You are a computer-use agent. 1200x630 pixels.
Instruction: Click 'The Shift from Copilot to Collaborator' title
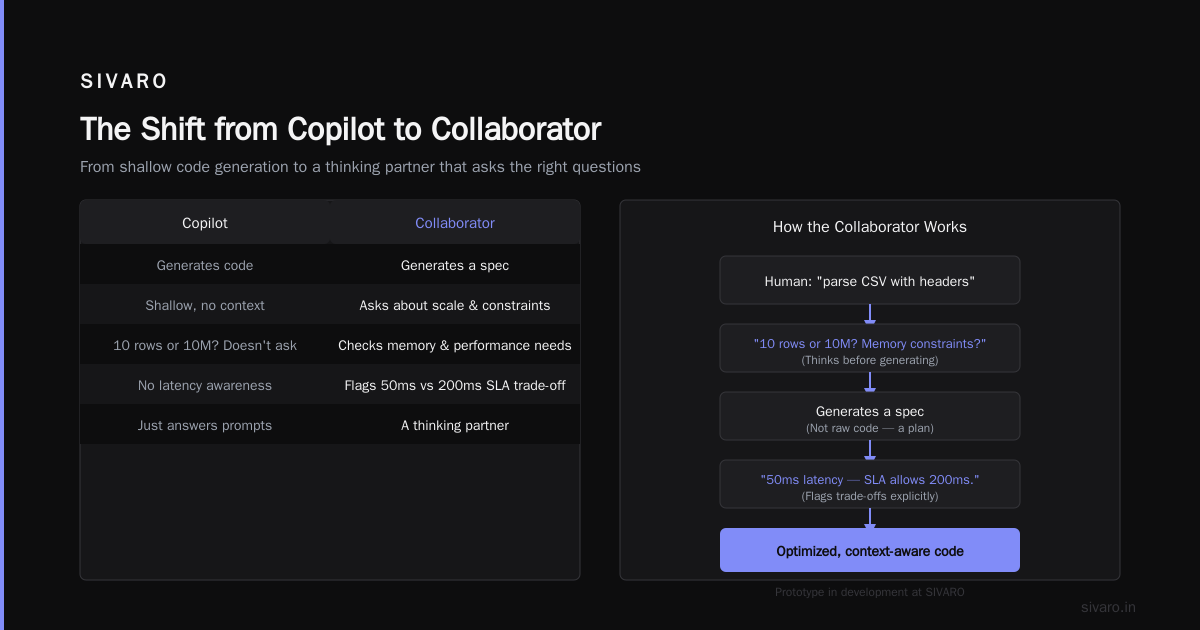point(340,129)
